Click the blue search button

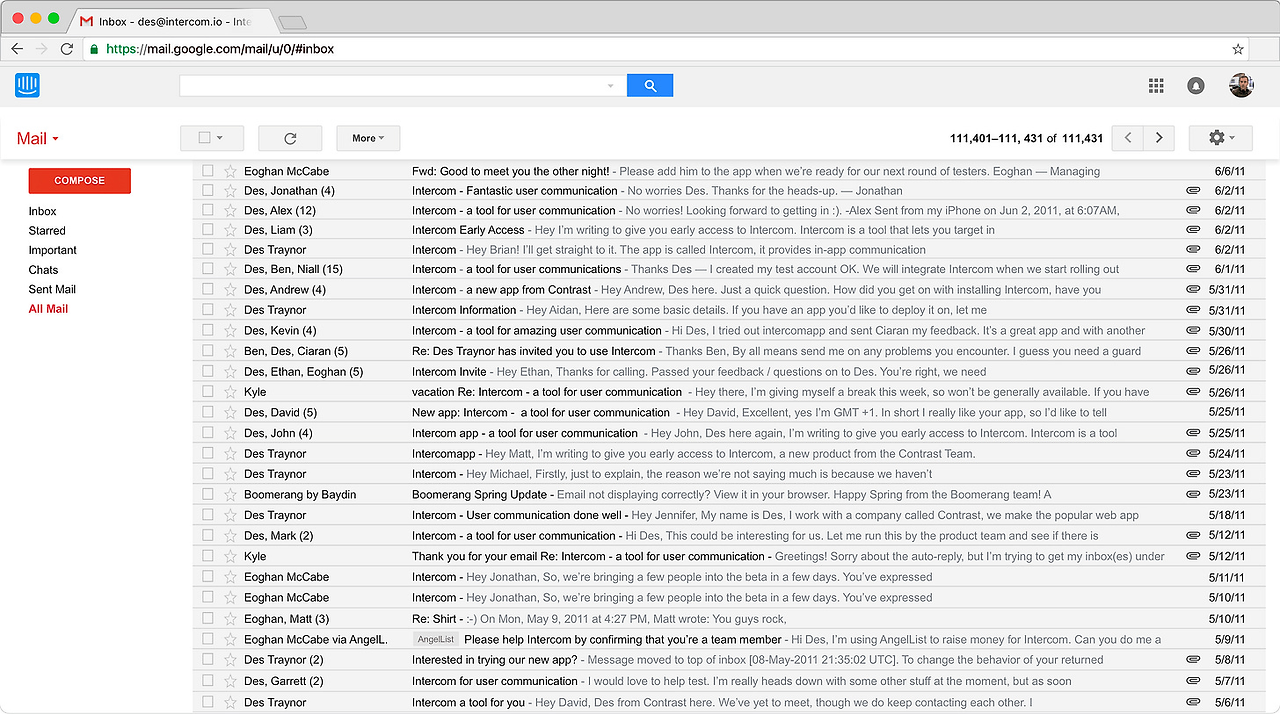[x=650, y=86]
